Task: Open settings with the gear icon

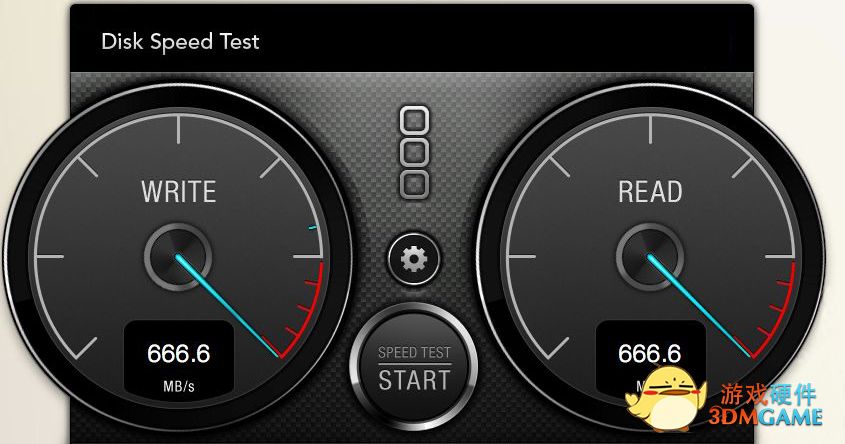Action: 414,259
